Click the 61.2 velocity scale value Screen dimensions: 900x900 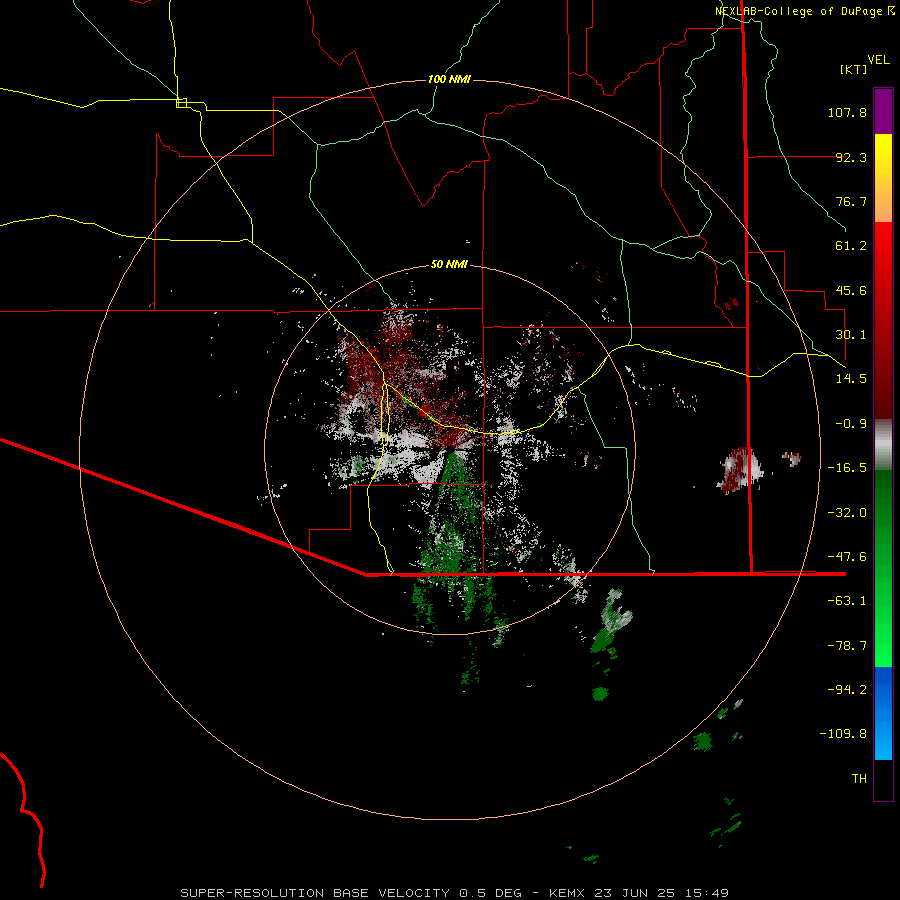(851, 246)
